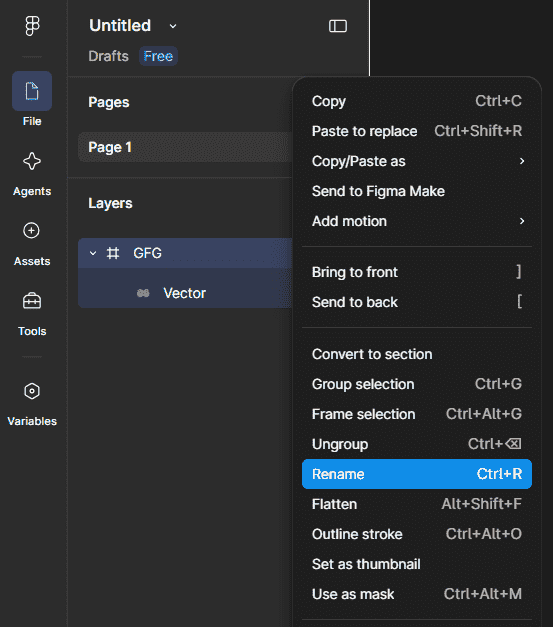Open the Variables sidebar panel
This screenshot has width=553, height=627.
[32, 391]
